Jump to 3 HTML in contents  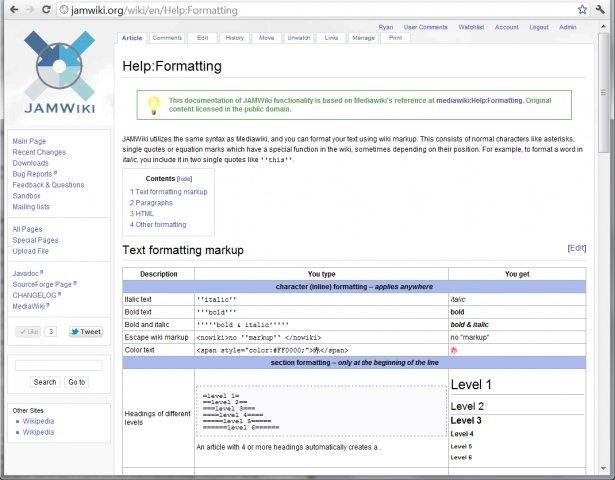(142, 214)
